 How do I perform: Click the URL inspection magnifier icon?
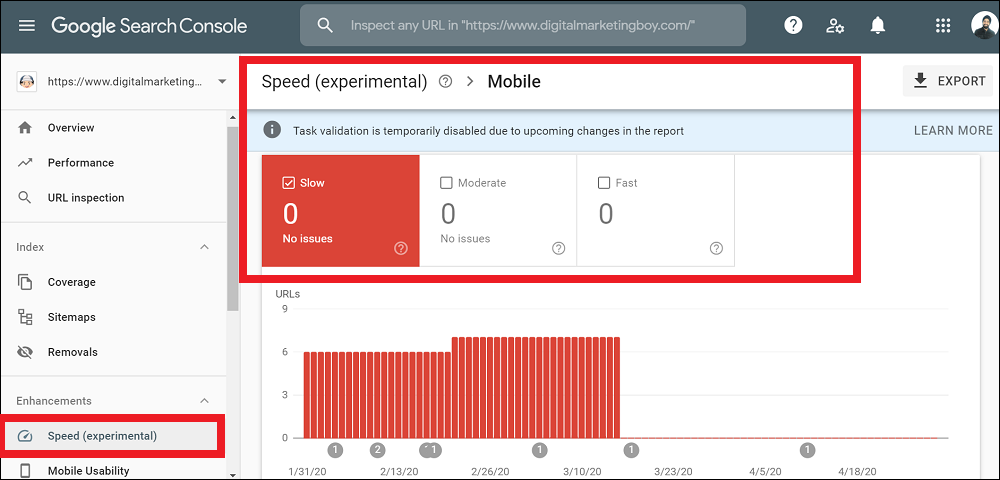point(25,198)
